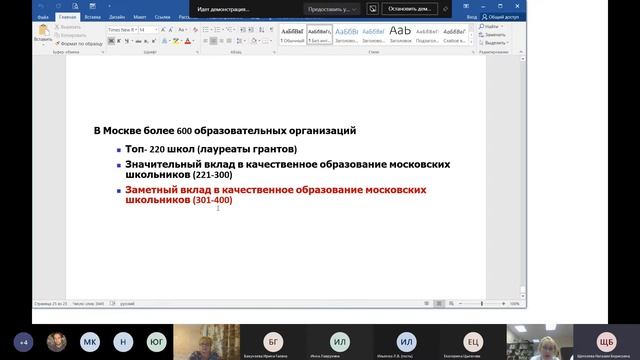Click the text effects icon
Viewport: 640px width, 360px height.
tap(164, 41)
